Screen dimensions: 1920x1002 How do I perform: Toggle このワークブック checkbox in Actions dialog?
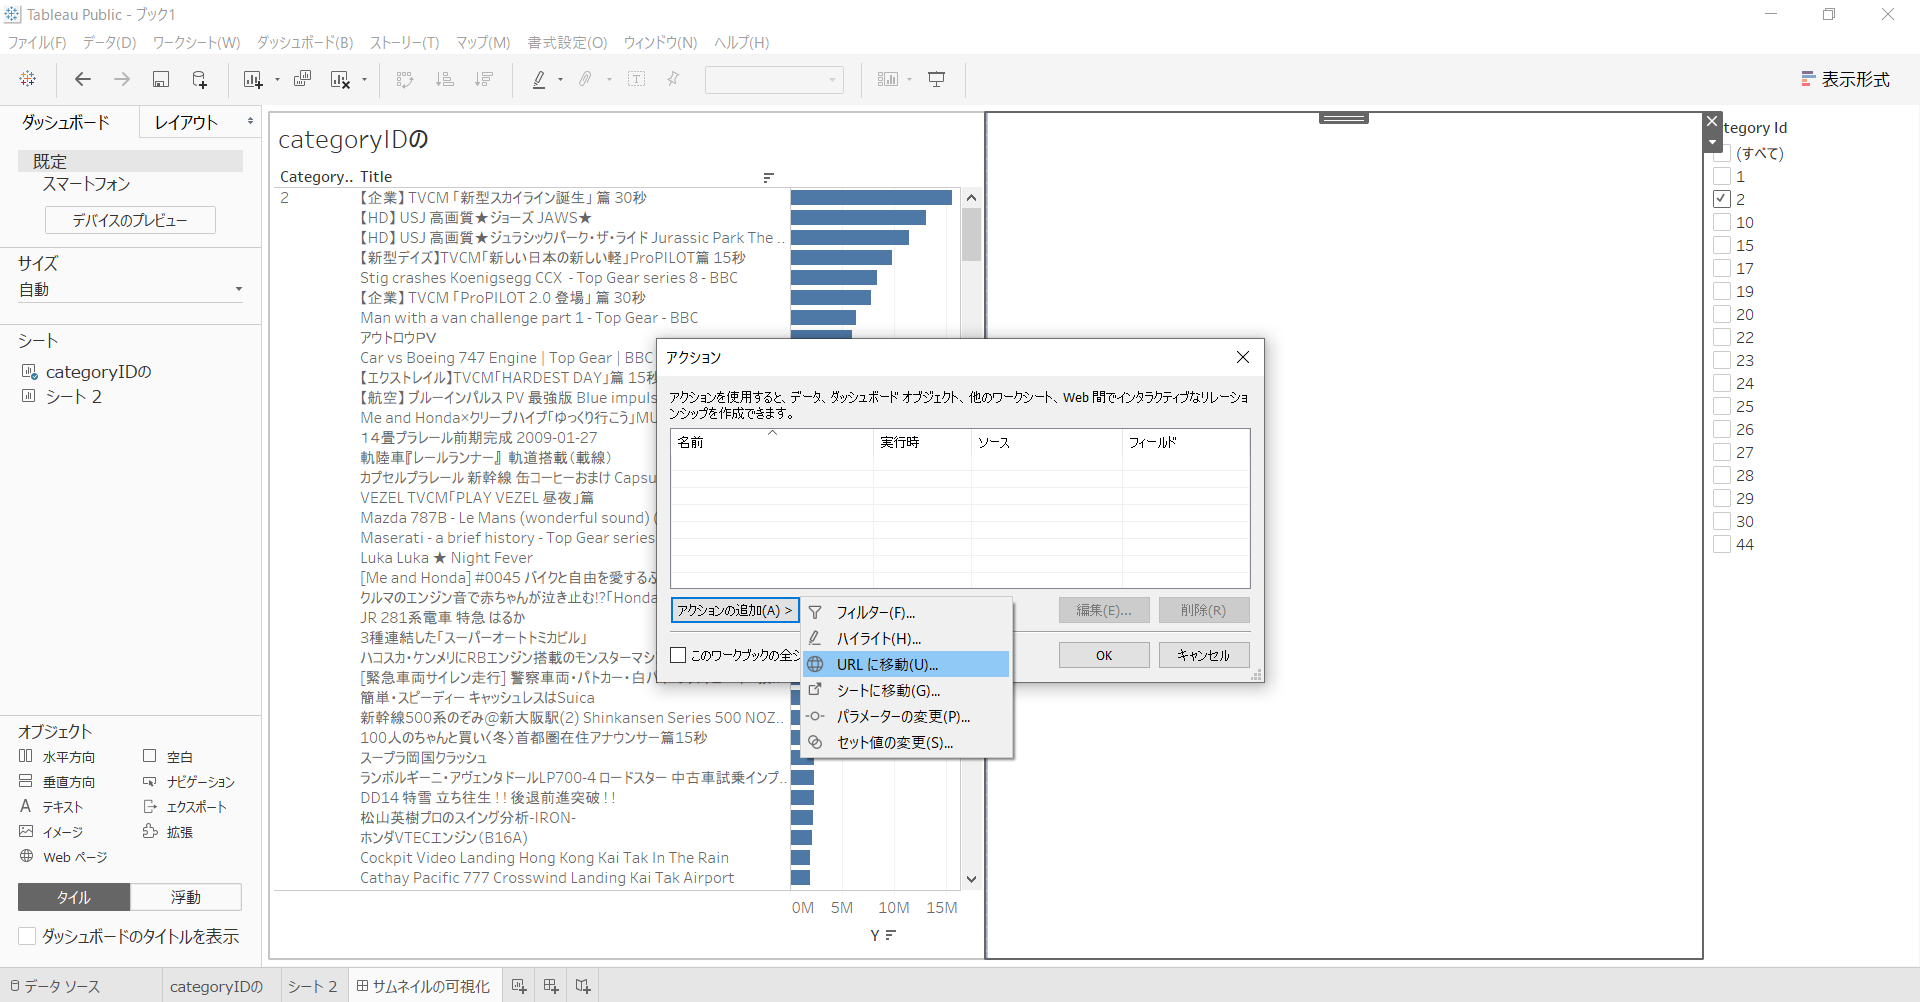point(678,655)
